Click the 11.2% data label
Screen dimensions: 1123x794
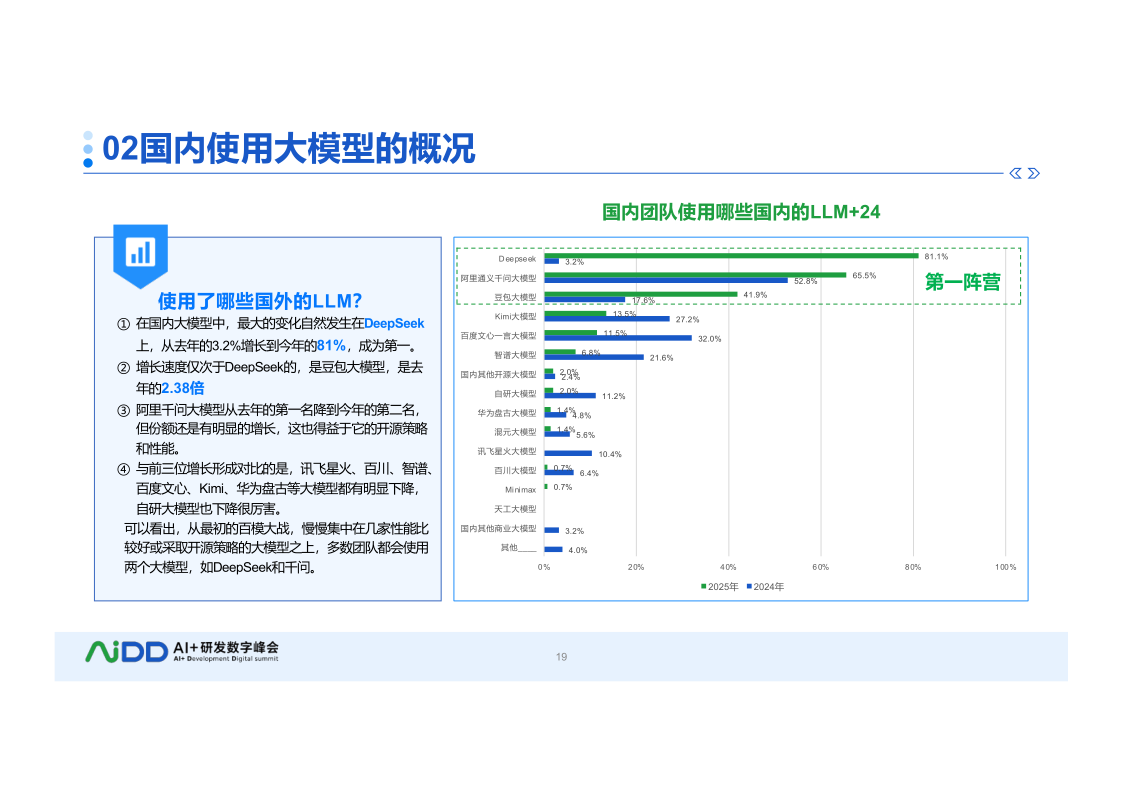(x=614, y=396)
